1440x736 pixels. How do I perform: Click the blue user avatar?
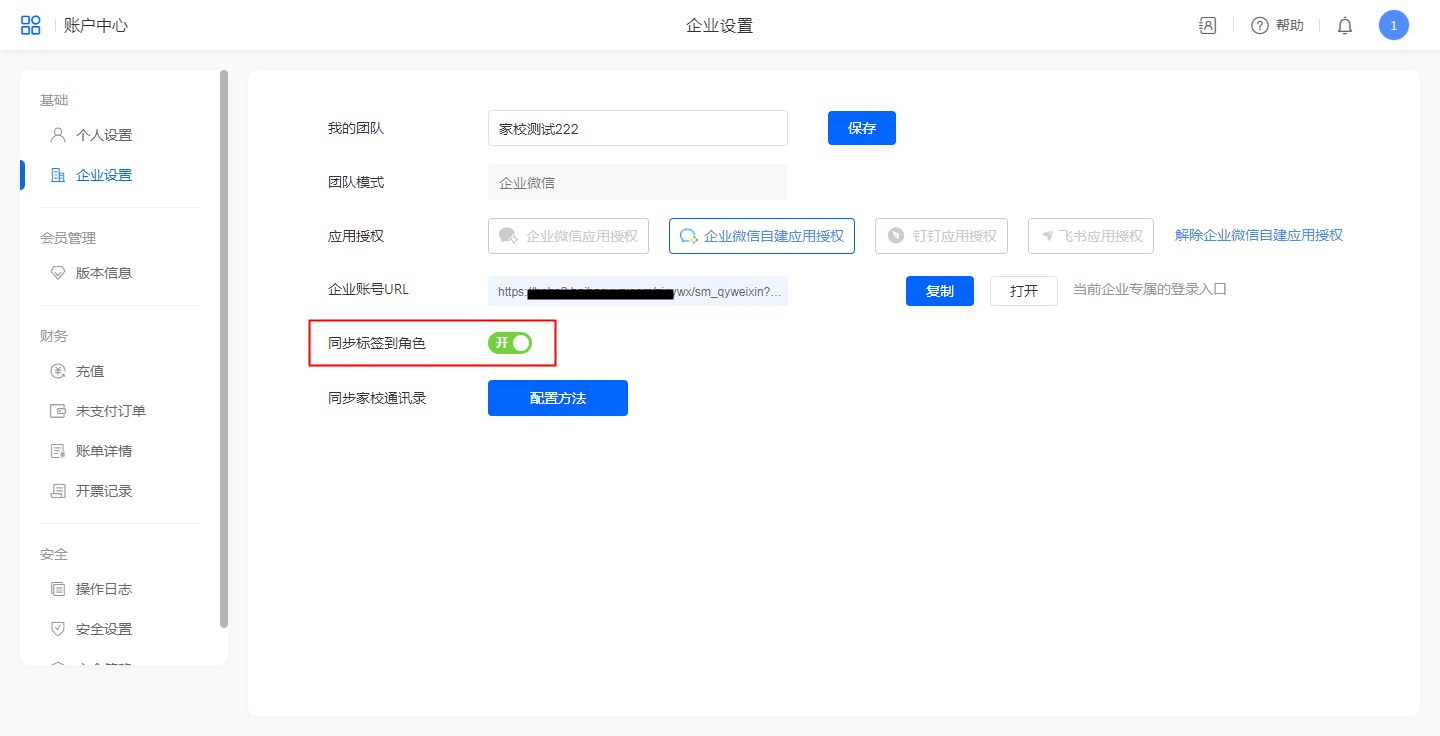1393,26
